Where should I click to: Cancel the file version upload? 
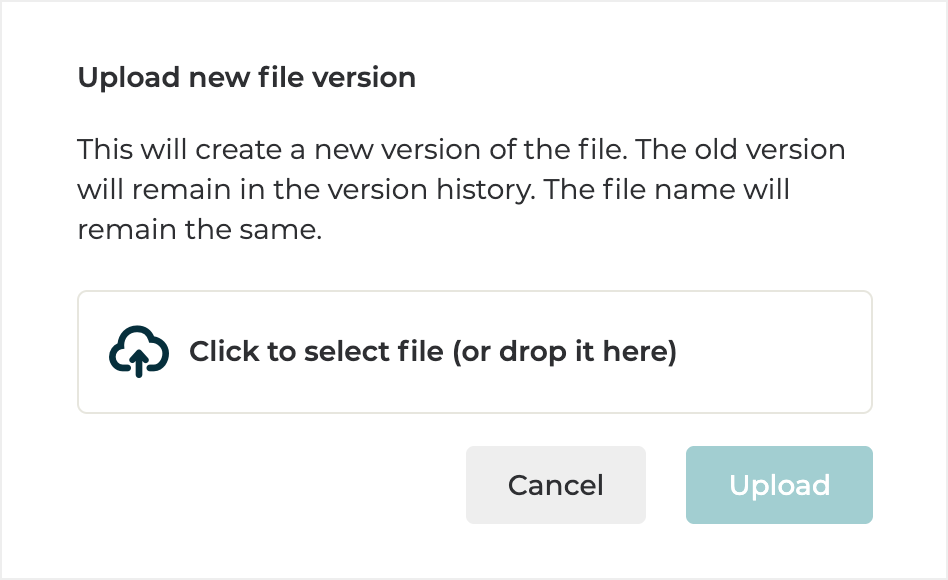click(555, 485)
